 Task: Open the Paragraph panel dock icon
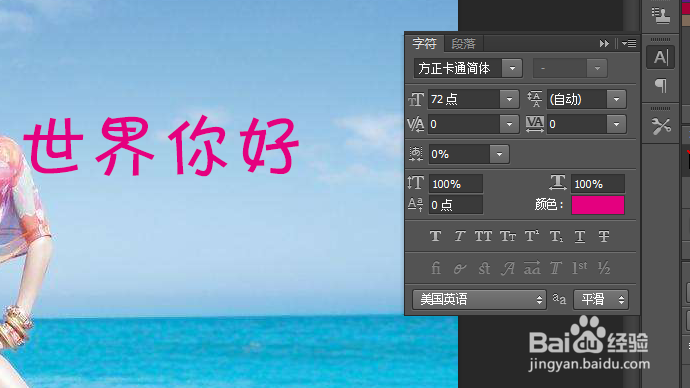coord(661,85)
